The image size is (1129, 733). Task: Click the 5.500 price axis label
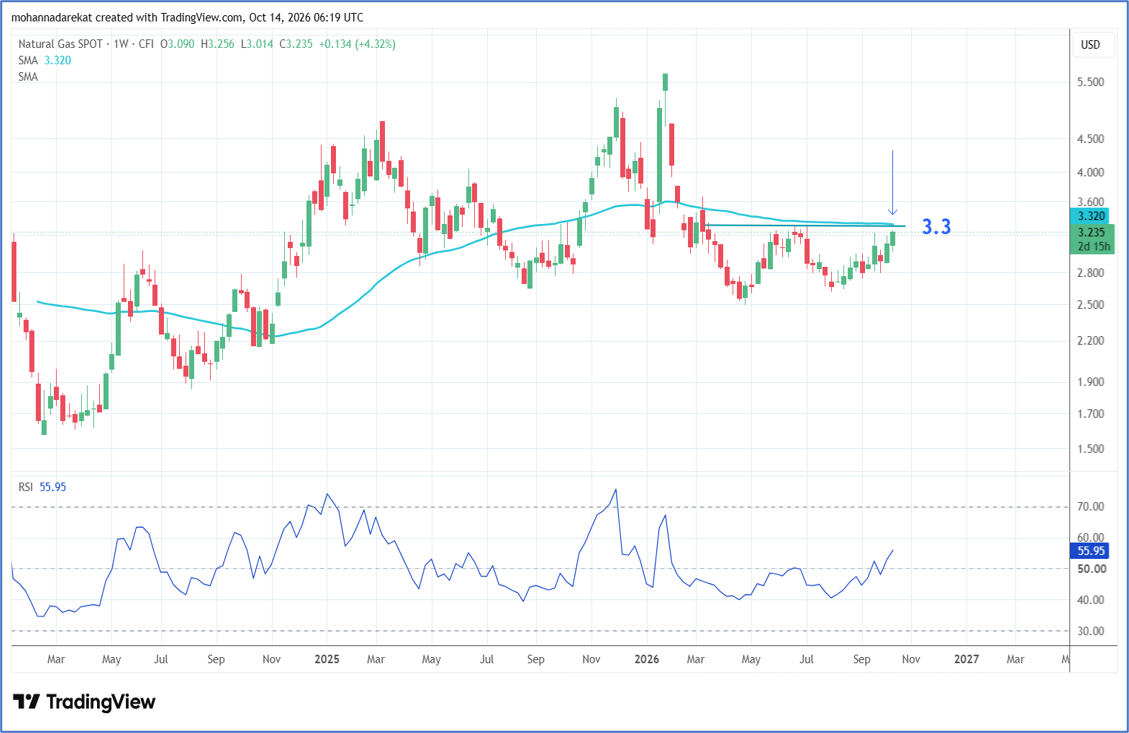[1091, 83]
